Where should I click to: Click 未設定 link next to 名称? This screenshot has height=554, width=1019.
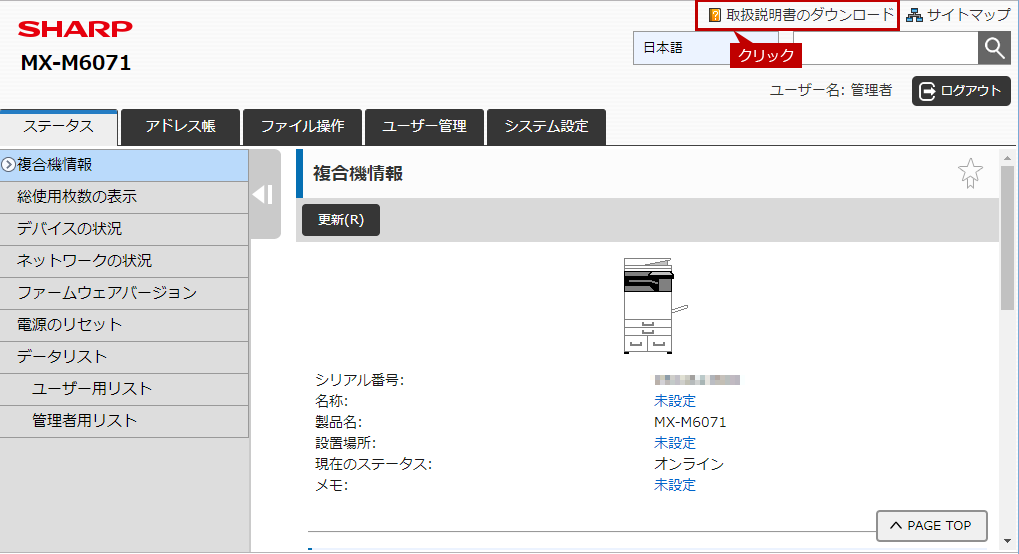[x=675, y=401]
